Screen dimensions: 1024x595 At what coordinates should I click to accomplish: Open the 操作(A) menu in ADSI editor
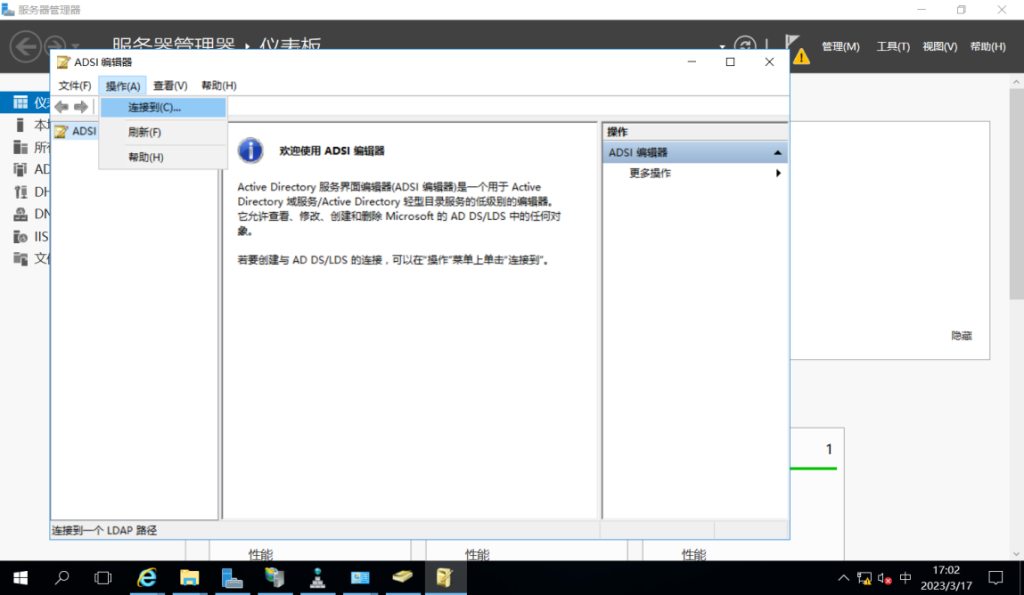(x=123, y=86)
